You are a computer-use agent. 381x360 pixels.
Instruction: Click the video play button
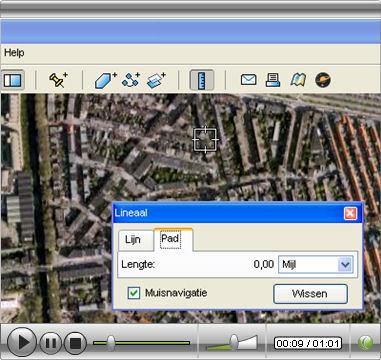pos(21,342)
